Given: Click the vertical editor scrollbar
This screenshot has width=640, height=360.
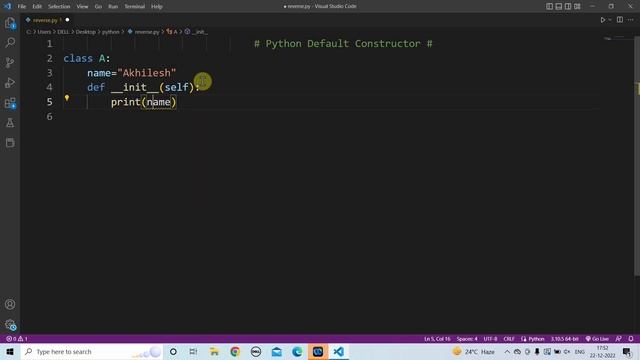Looking at the screenshot, I should pos(637,155).
